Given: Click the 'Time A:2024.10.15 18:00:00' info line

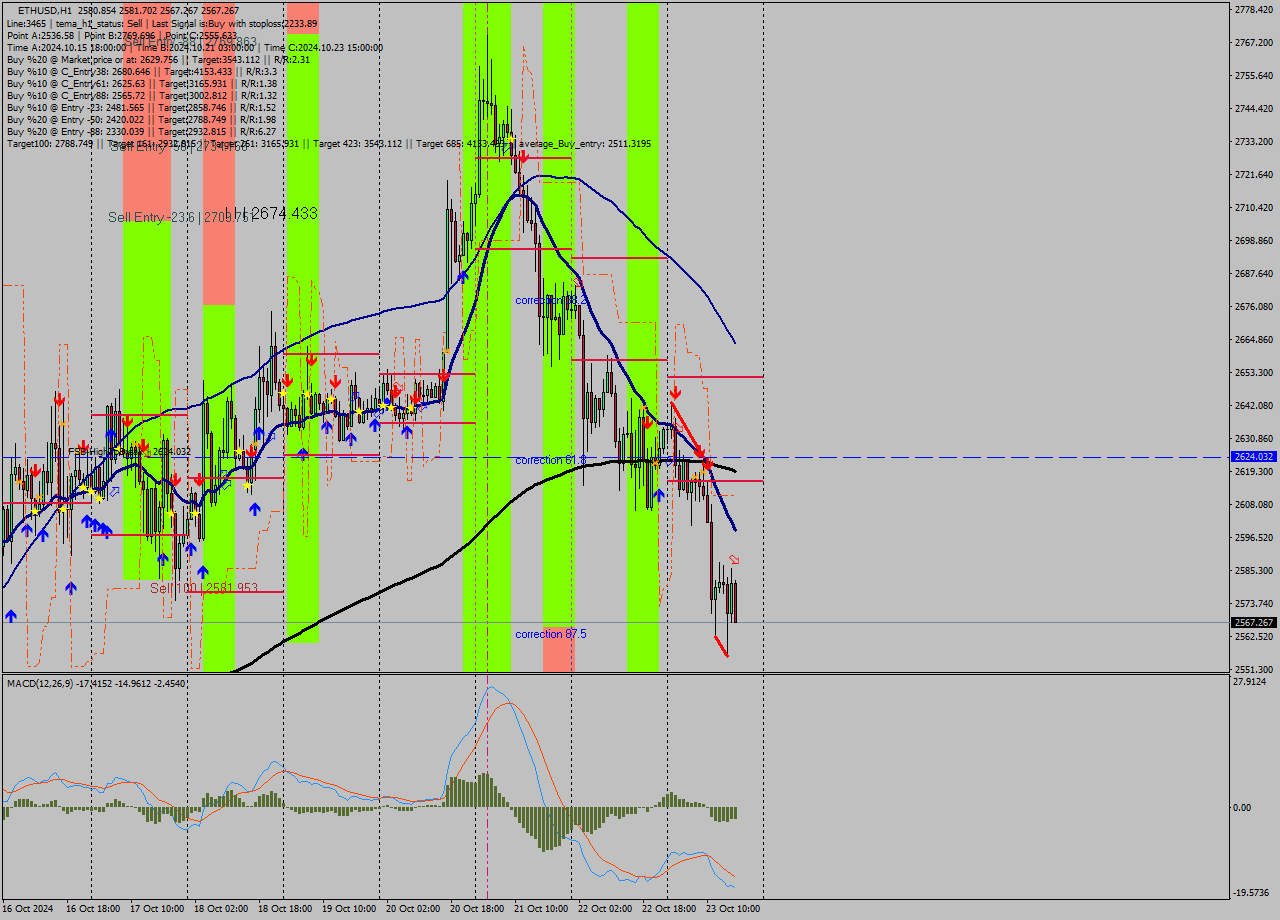Looking at the screenshot, I should pos(195,47).
